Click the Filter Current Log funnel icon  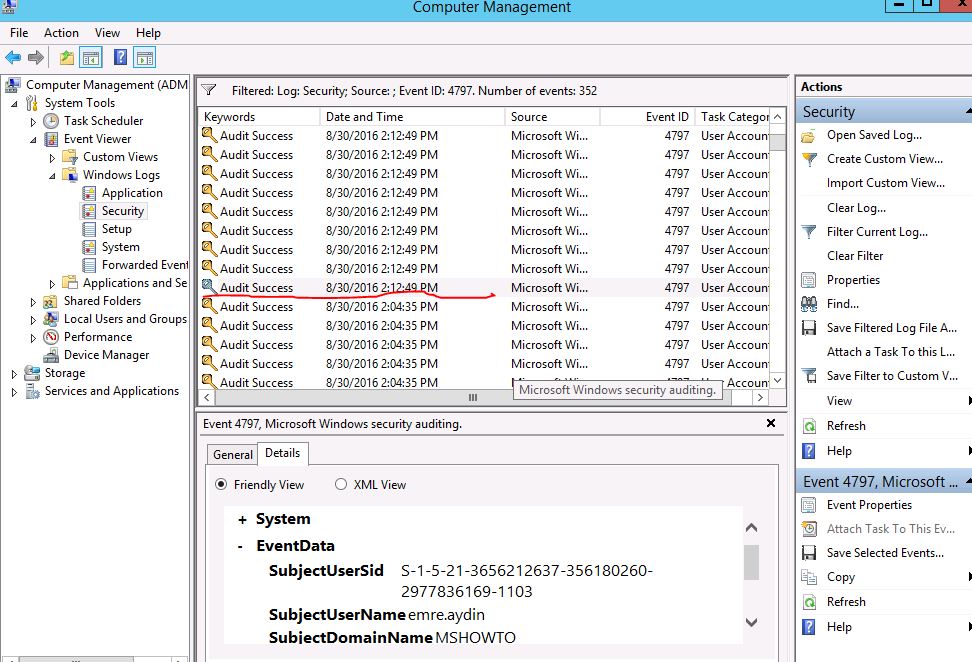[809, 232]
